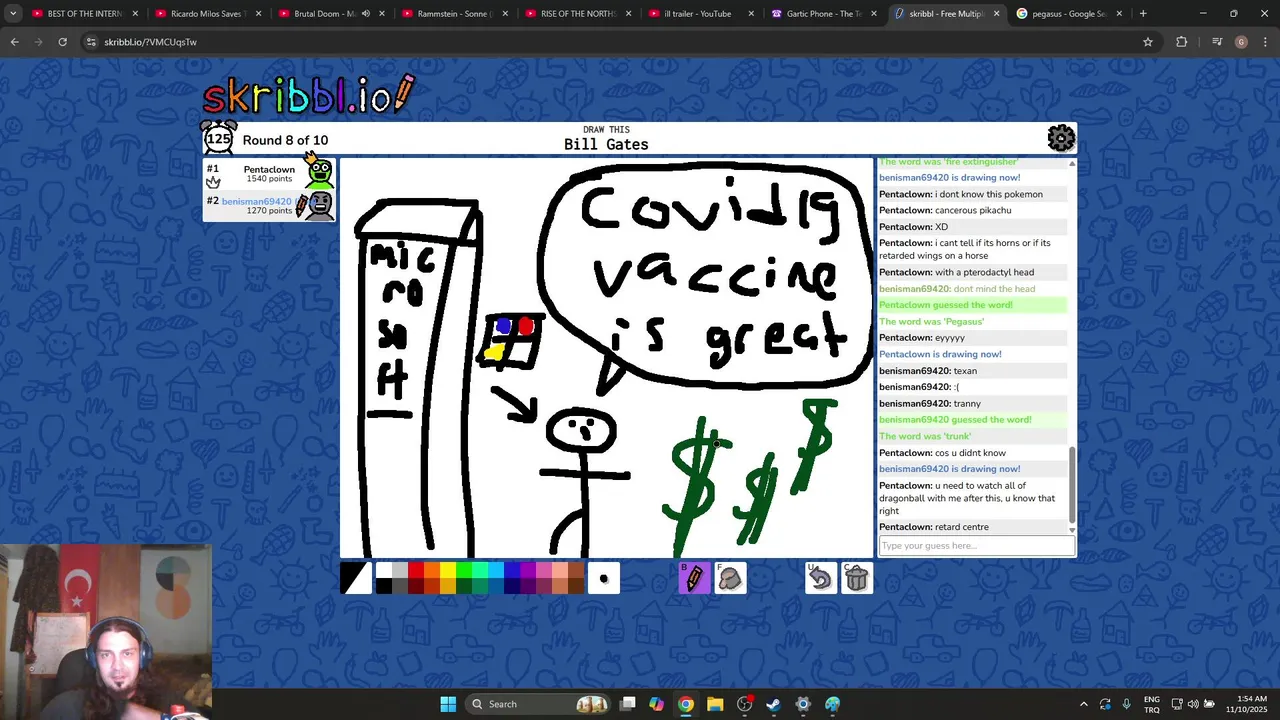Open skribbl settings gear icon

point(1060,138)
